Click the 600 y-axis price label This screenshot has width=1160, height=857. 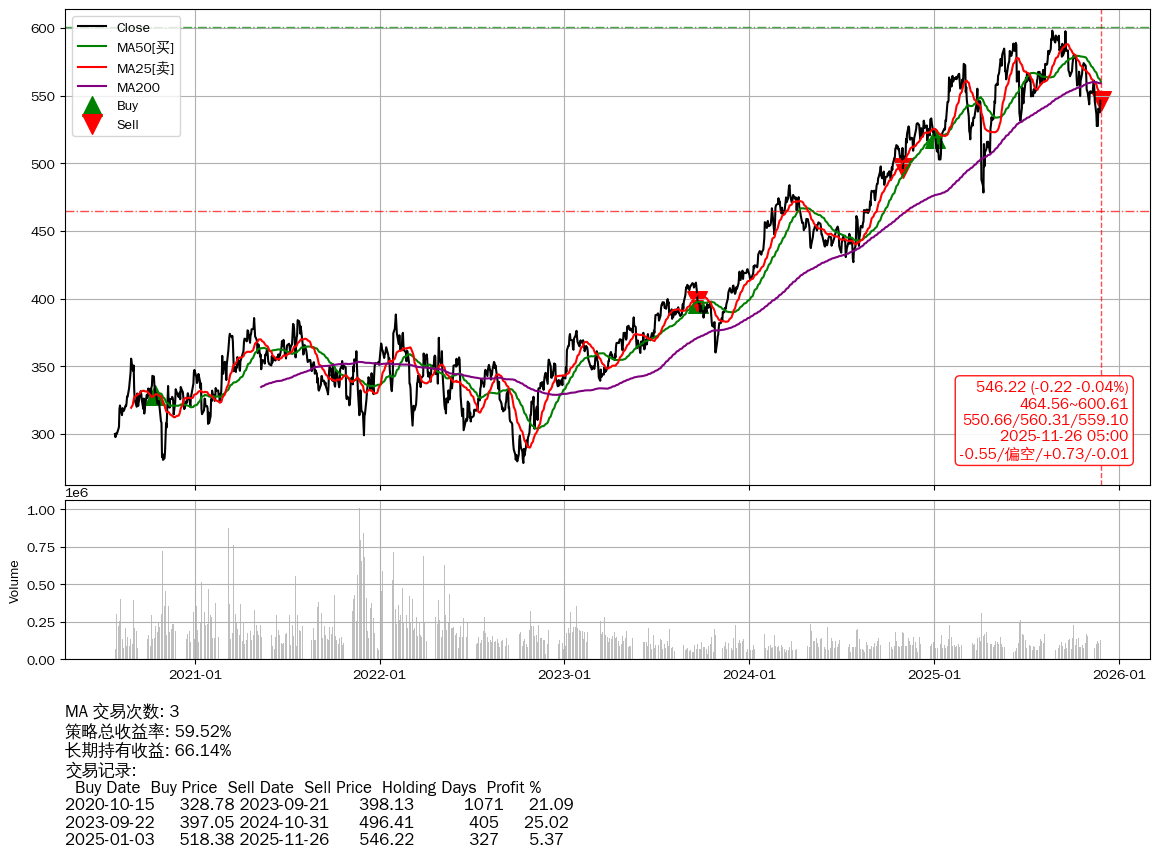[x=41, y=29]
